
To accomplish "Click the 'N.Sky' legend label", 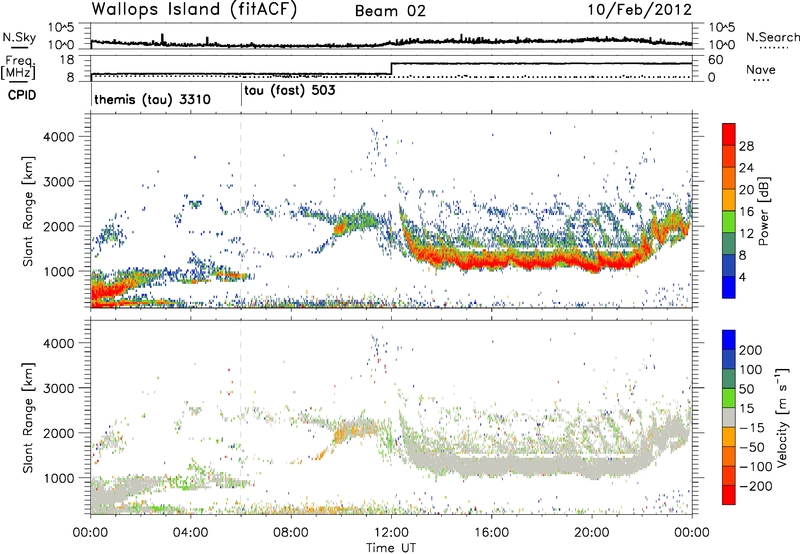I will pos(19,37).
